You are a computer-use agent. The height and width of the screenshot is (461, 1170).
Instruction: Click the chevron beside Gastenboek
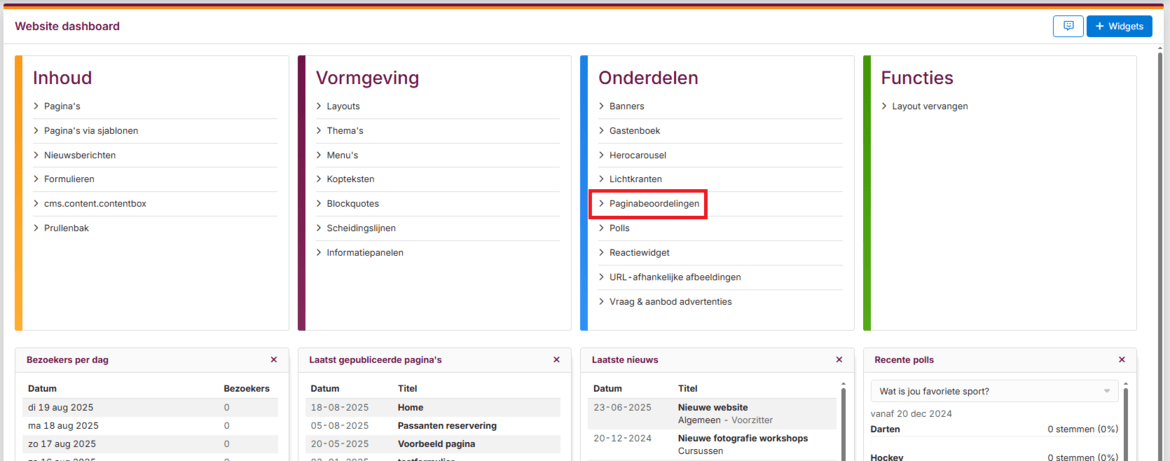(601, 131)
